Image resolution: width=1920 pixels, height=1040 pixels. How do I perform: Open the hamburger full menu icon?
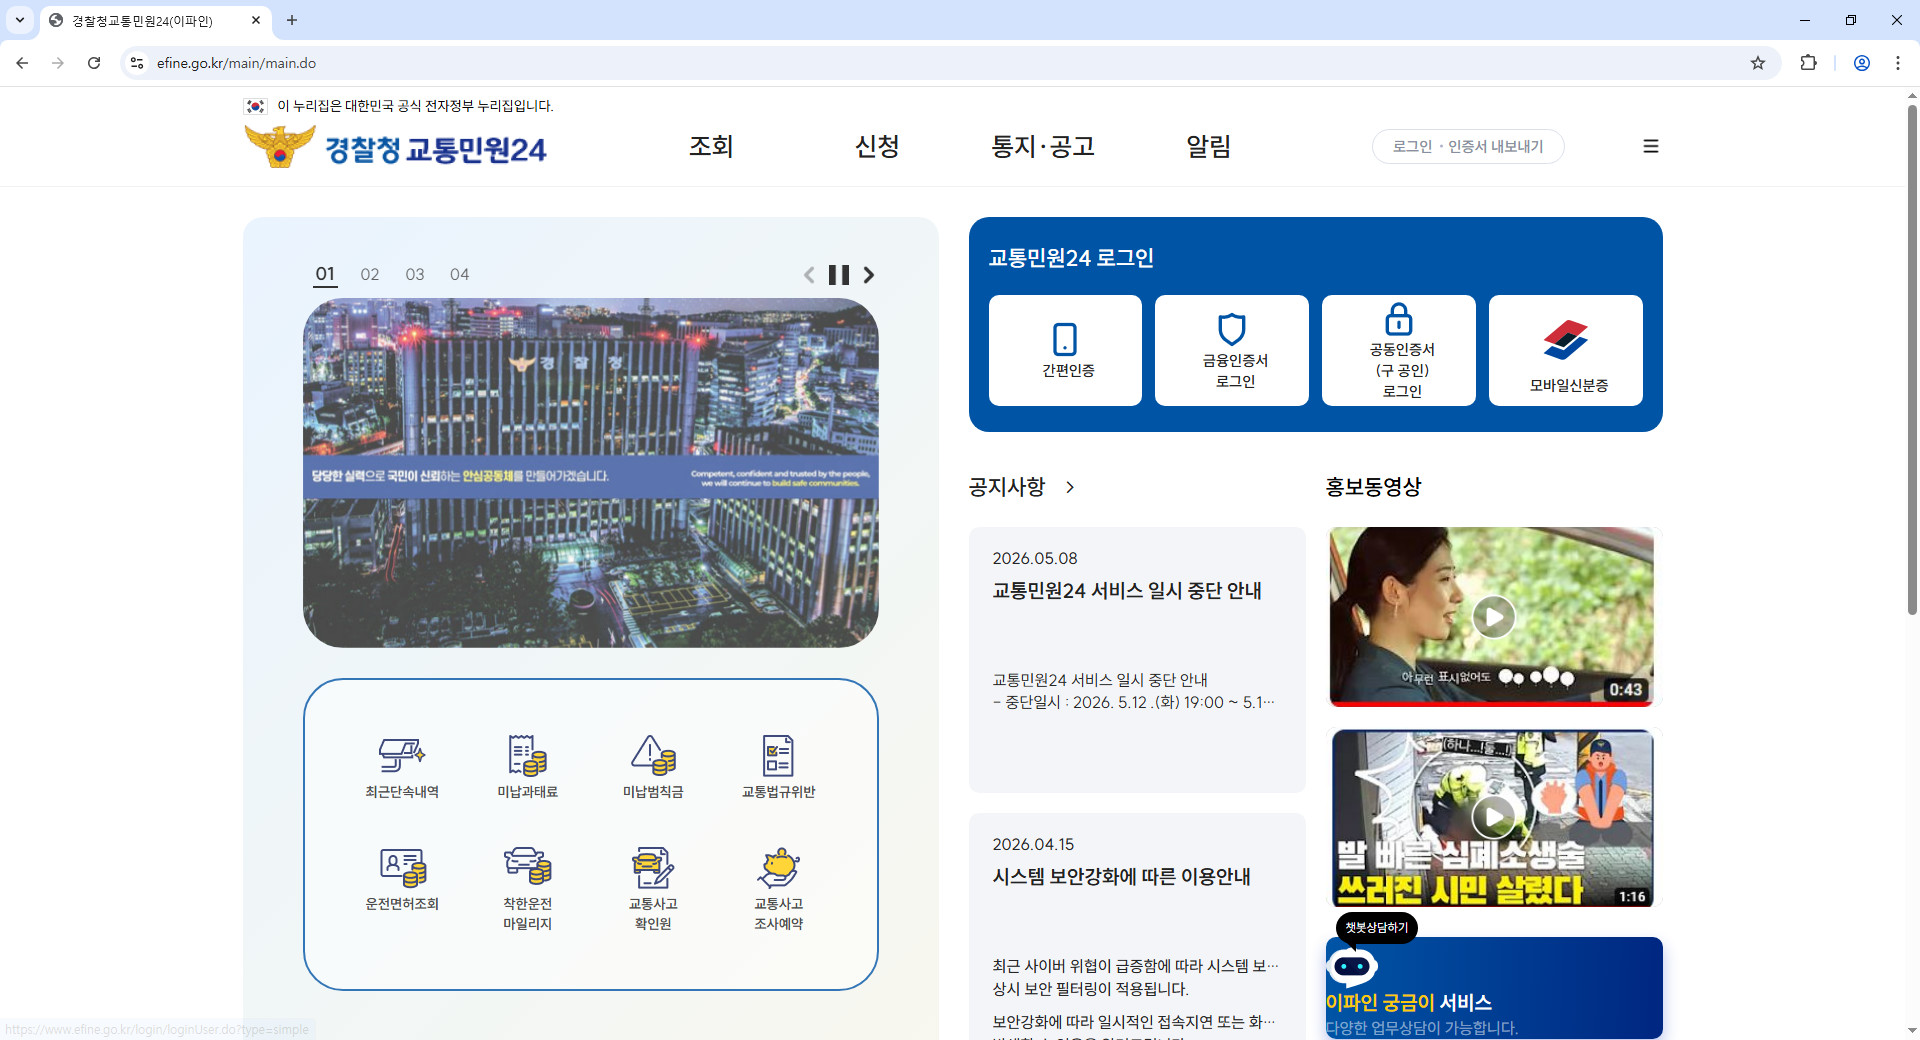(x=1651, y=146)
